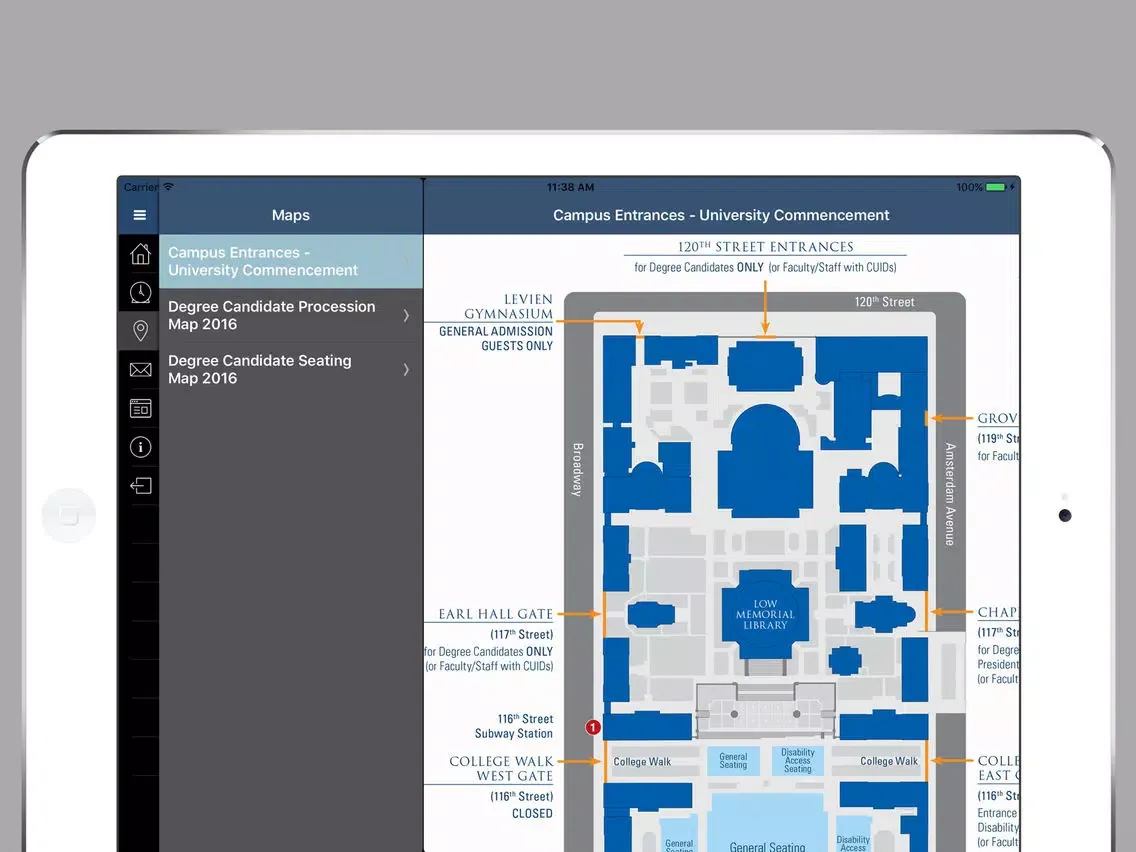Select Campus Entrances - University Commencement map
This screenshot has height=852, width=1136.
(291, 262)
